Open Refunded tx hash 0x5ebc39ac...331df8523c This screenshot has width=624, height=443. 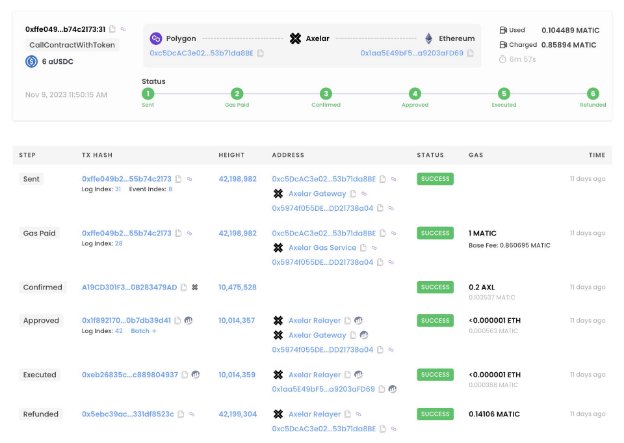[127, 413]
